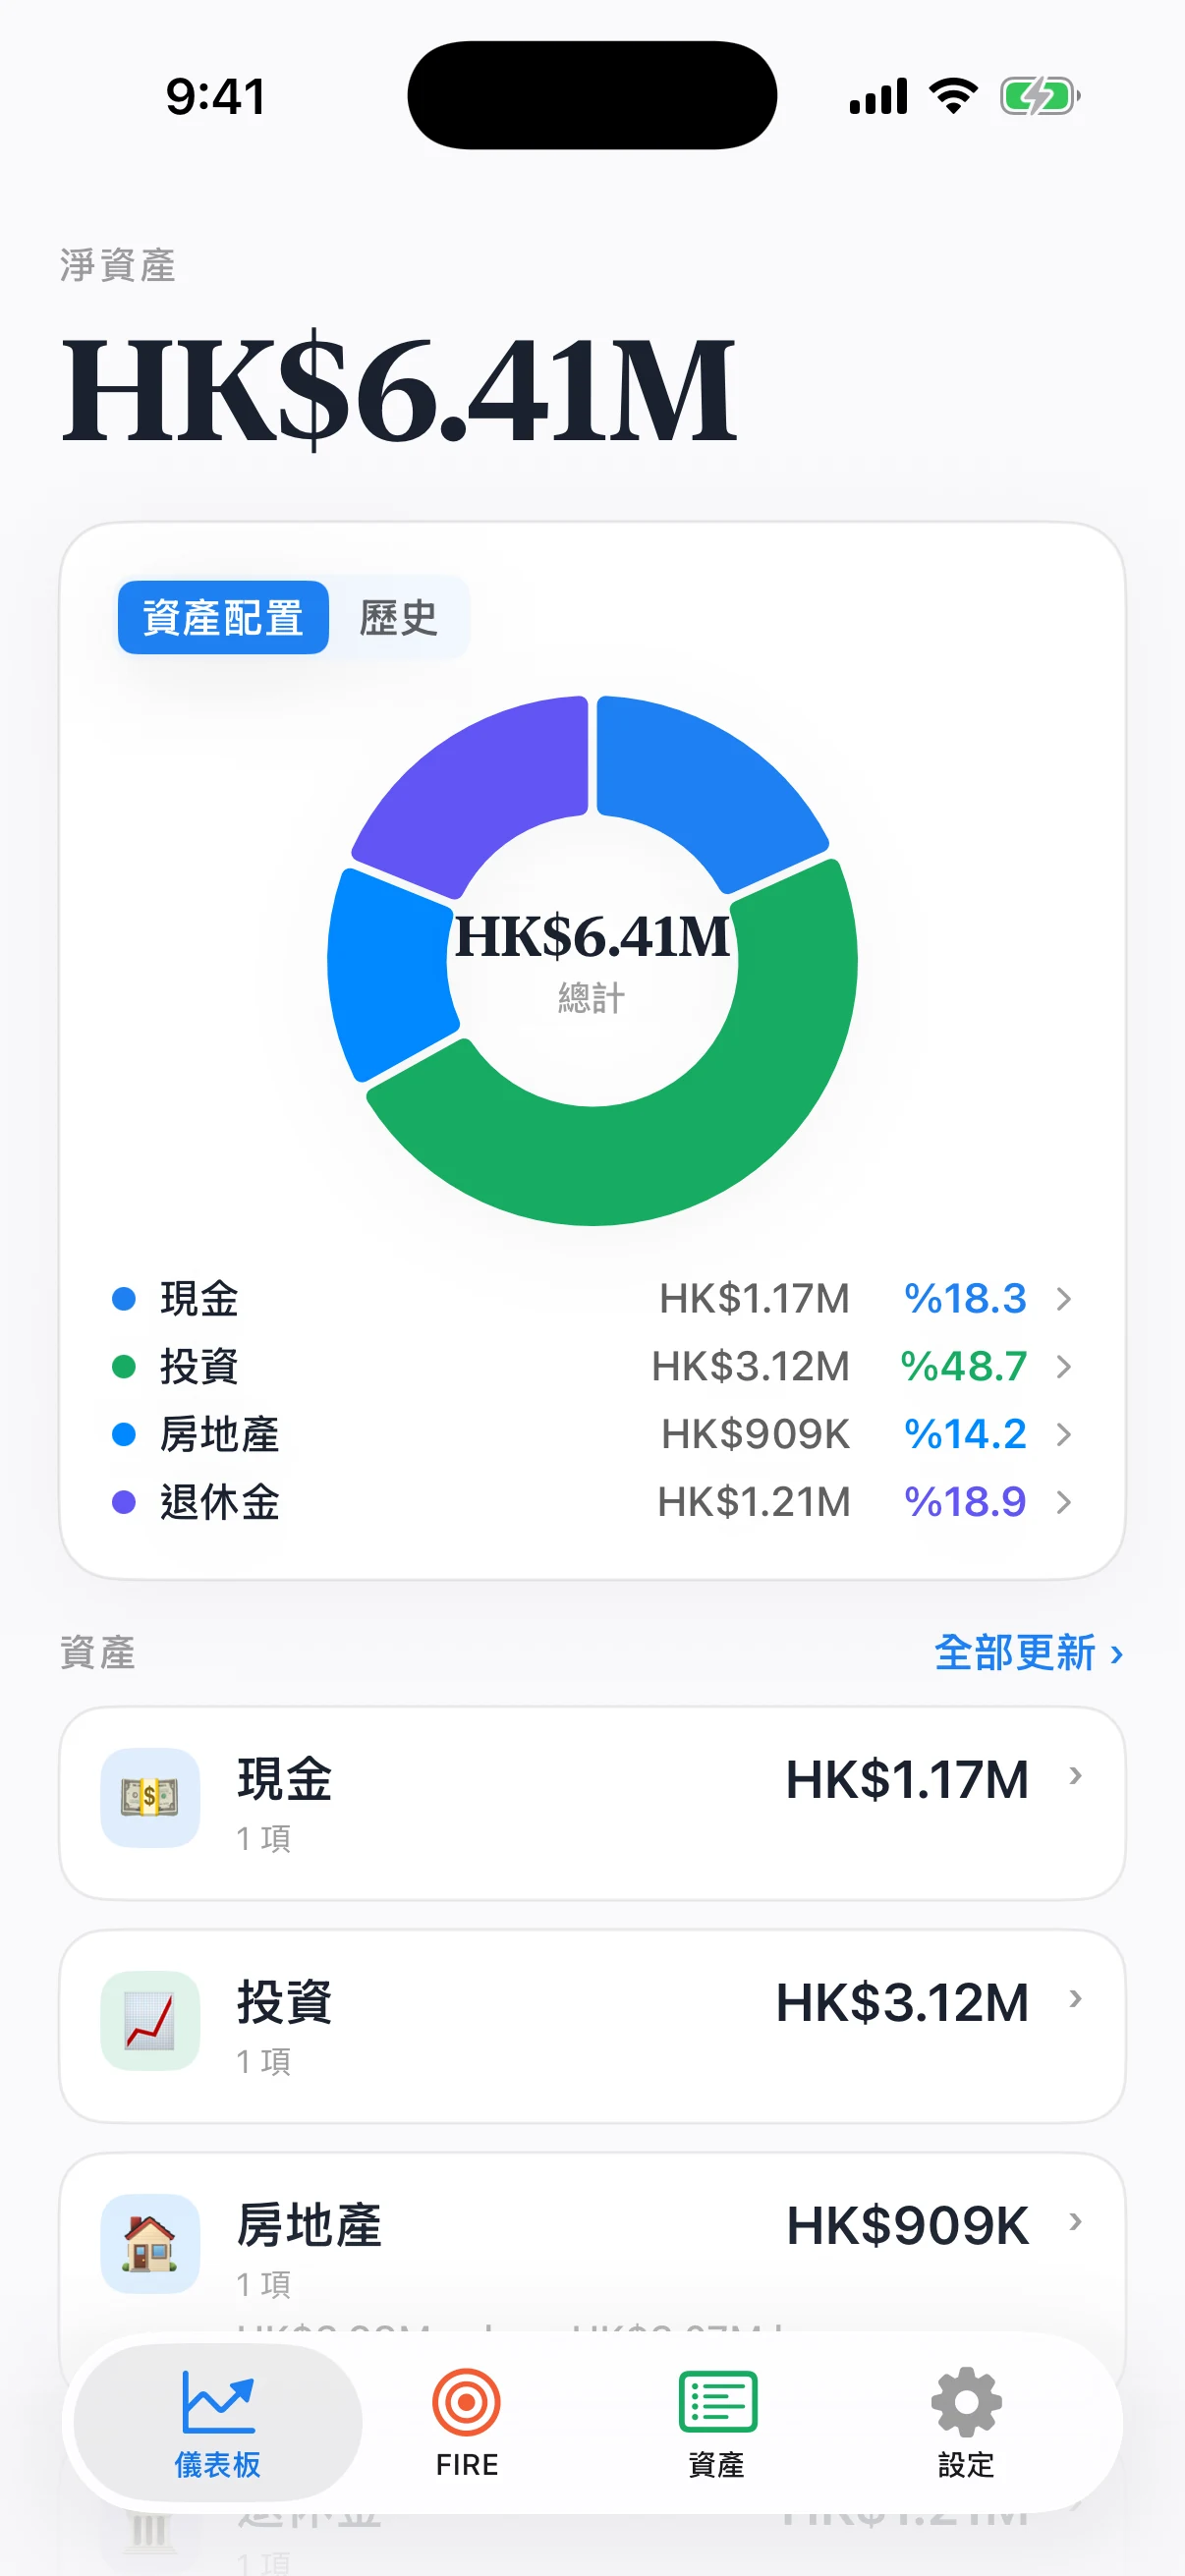Tap the %18.9 percentage value

point(965,1501)
